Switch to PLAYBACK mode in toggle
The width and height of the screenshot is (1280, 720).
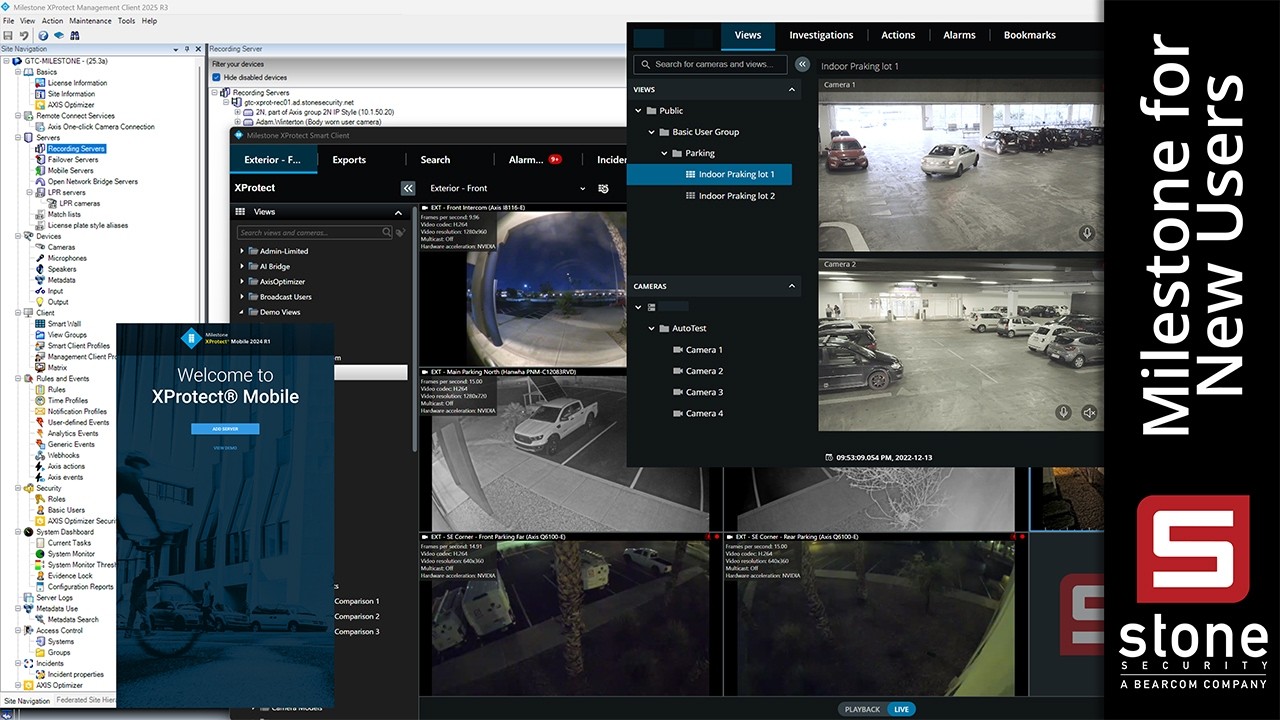pos(862,709)
